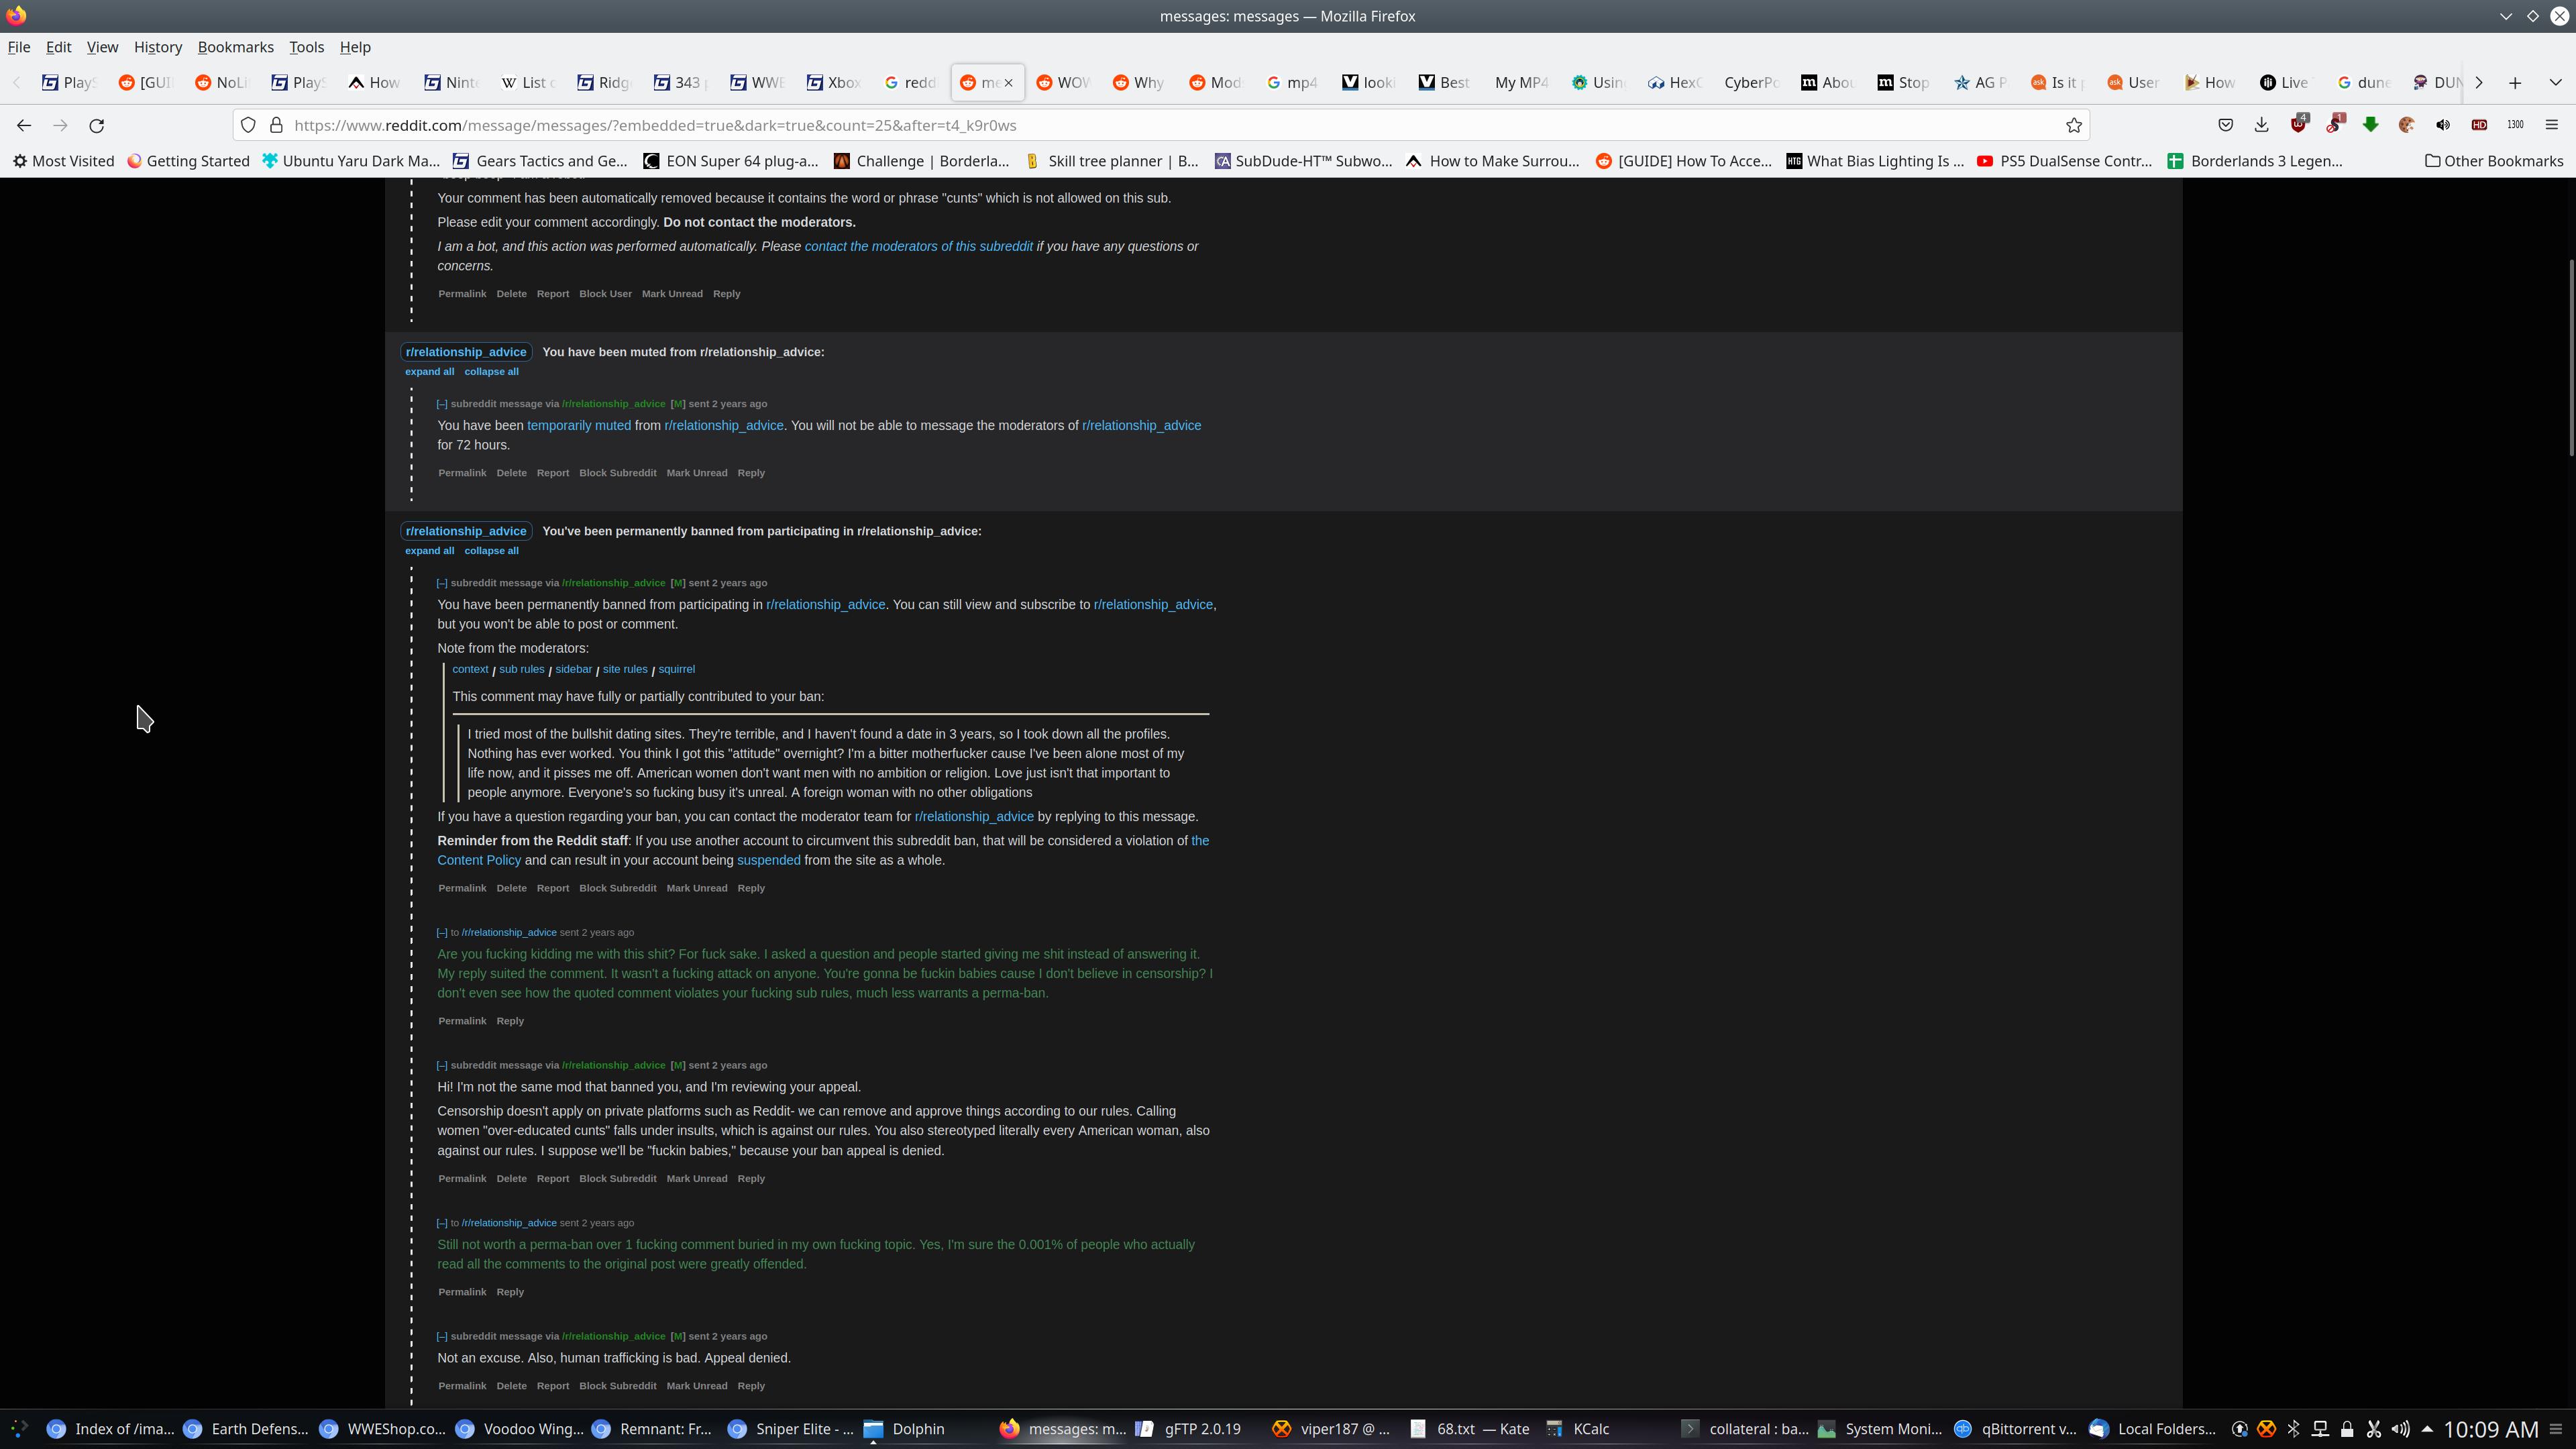Save page to Pocket
The width and height of the screenshot is (2576, 1449).
coord(2225,125)
